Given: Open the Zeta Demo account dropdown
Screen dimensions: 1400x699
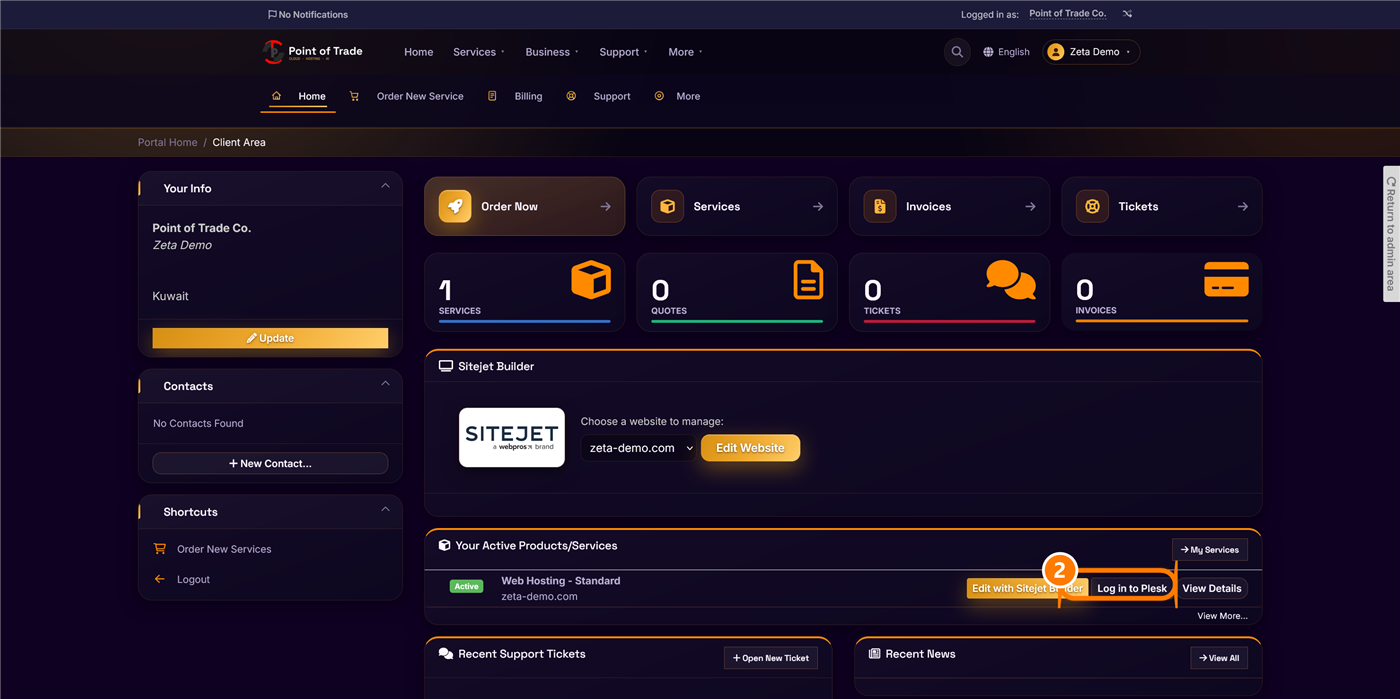Looking at the screenshot, I should click(1091, 52).
